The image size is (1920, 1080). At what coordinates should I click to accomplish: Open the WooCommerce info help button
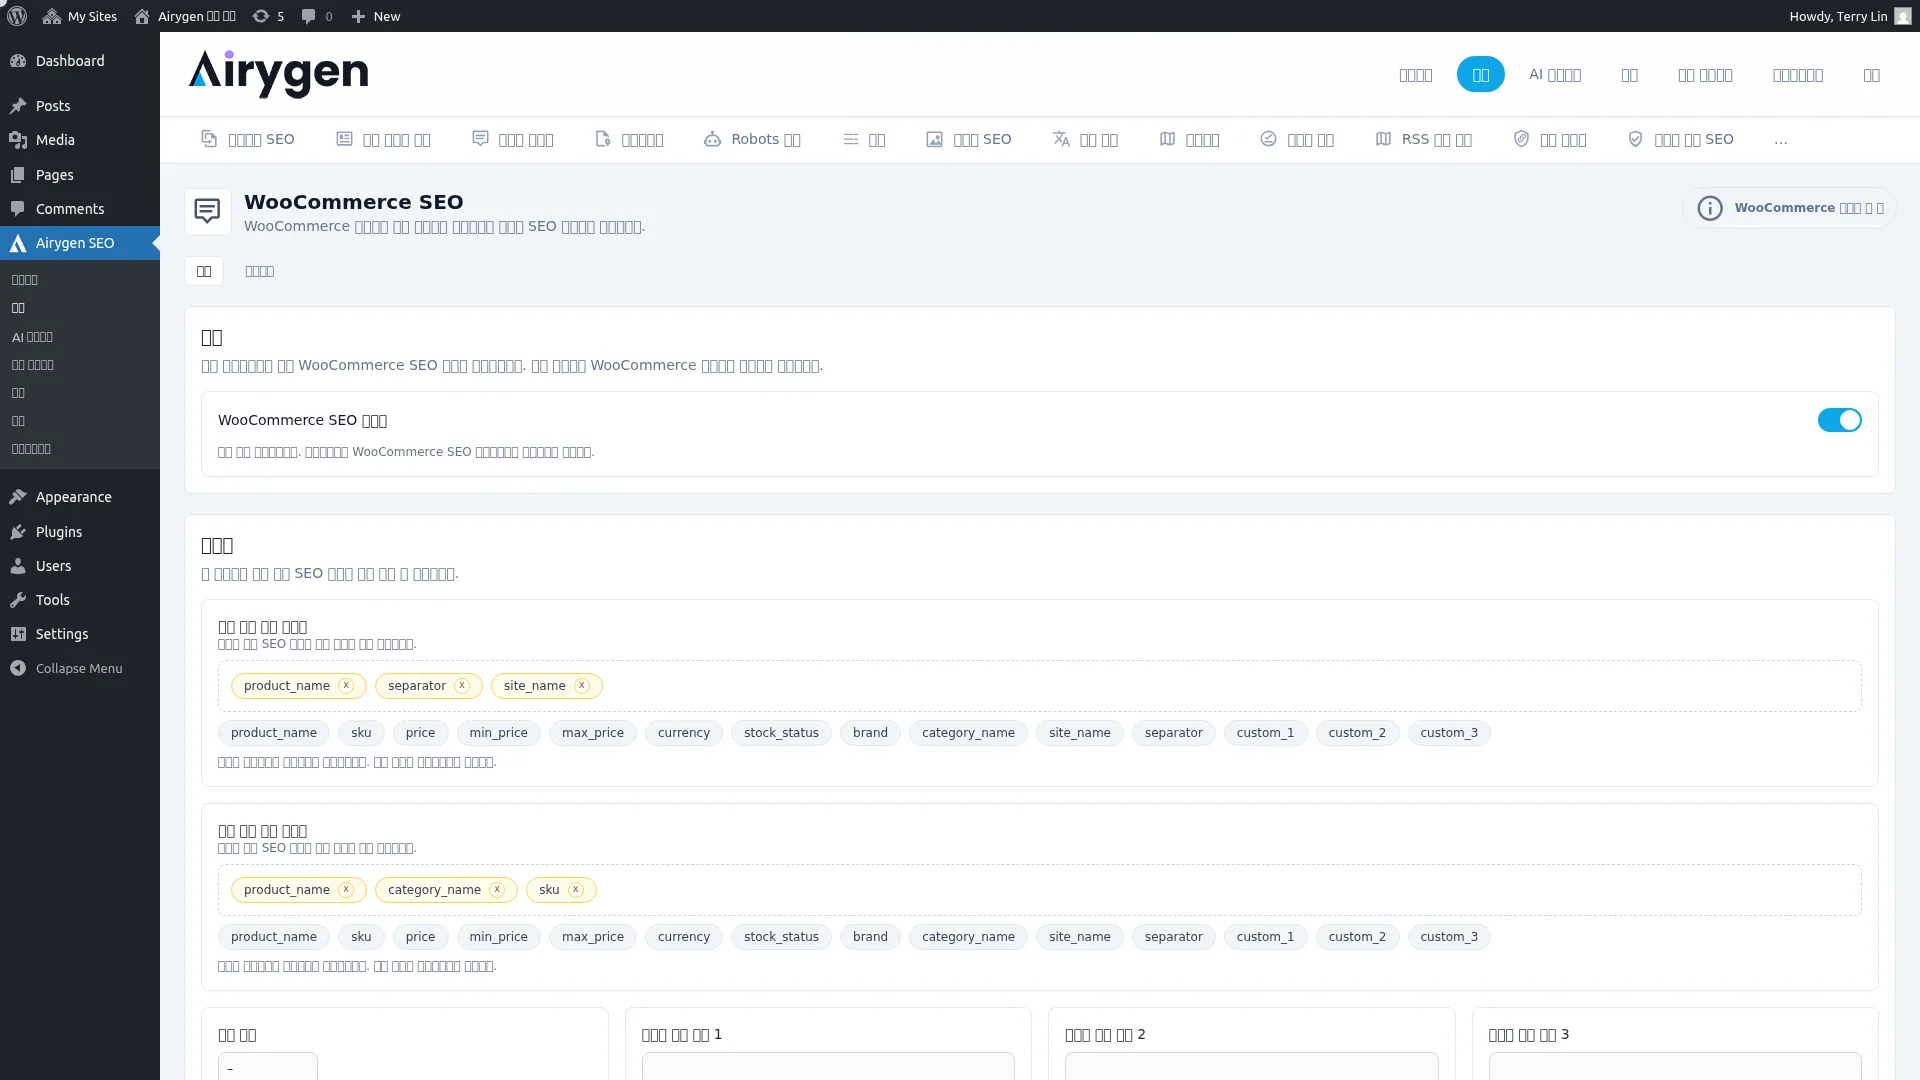click(1789, 208)
